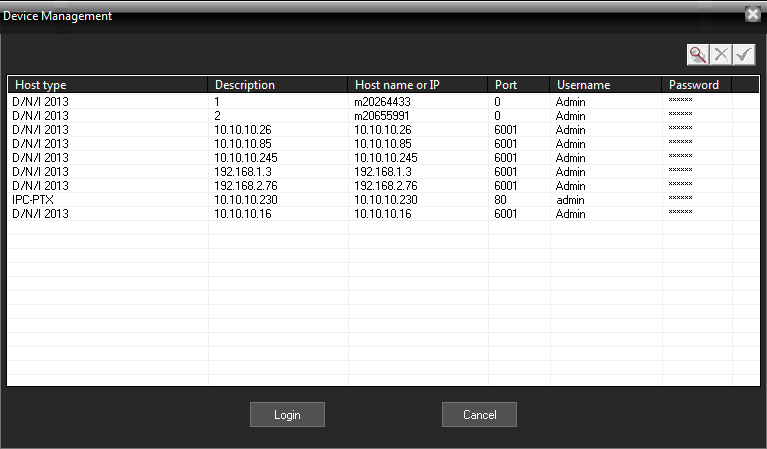Click password cell of 10.10.10.230 row
Screen dimensions: 767x449
pyautogui.click(x=680, y=198)
